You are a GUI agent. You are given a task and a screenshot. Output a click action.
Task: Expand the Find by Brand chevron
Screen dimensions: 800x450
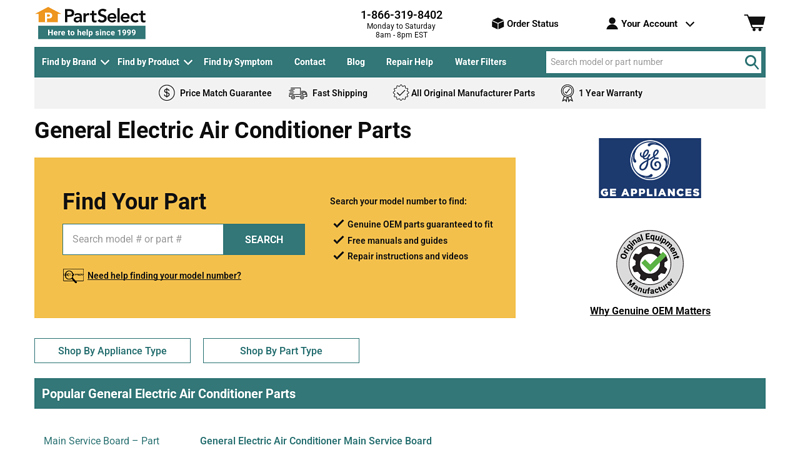(105, 62)
